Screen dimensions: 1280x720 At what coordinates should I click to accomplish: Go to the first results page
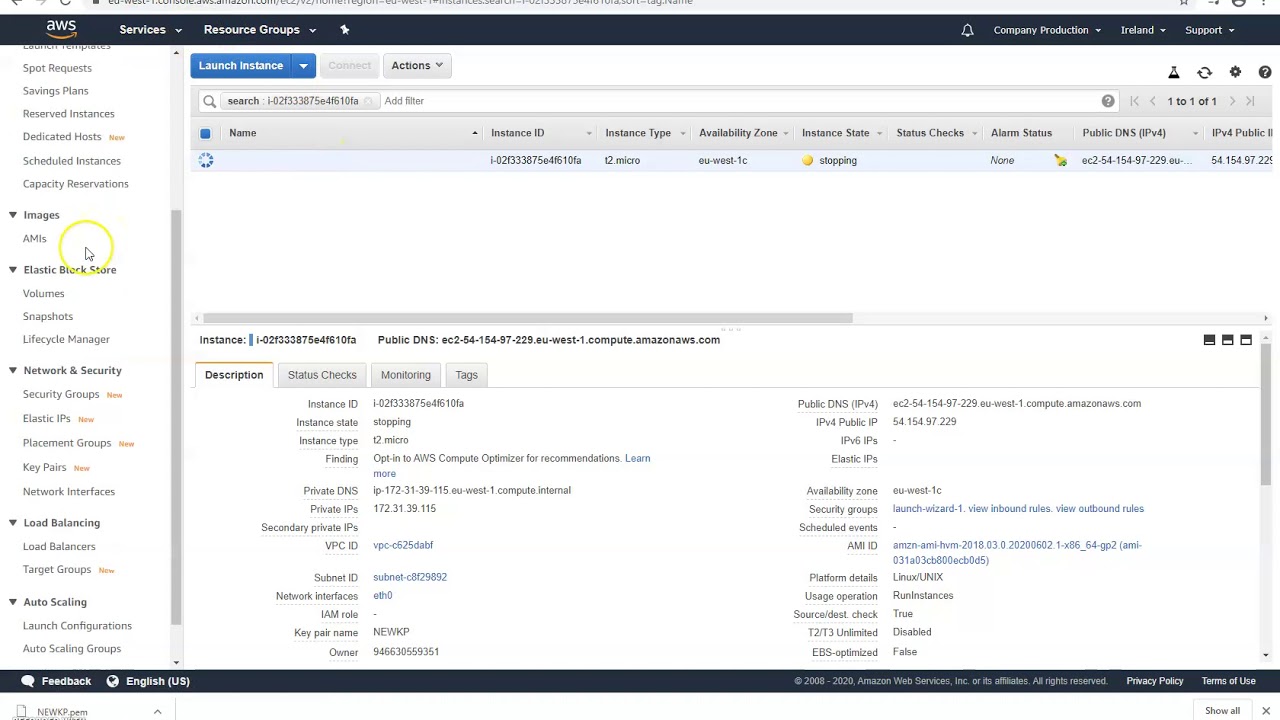pos(1134,101)
